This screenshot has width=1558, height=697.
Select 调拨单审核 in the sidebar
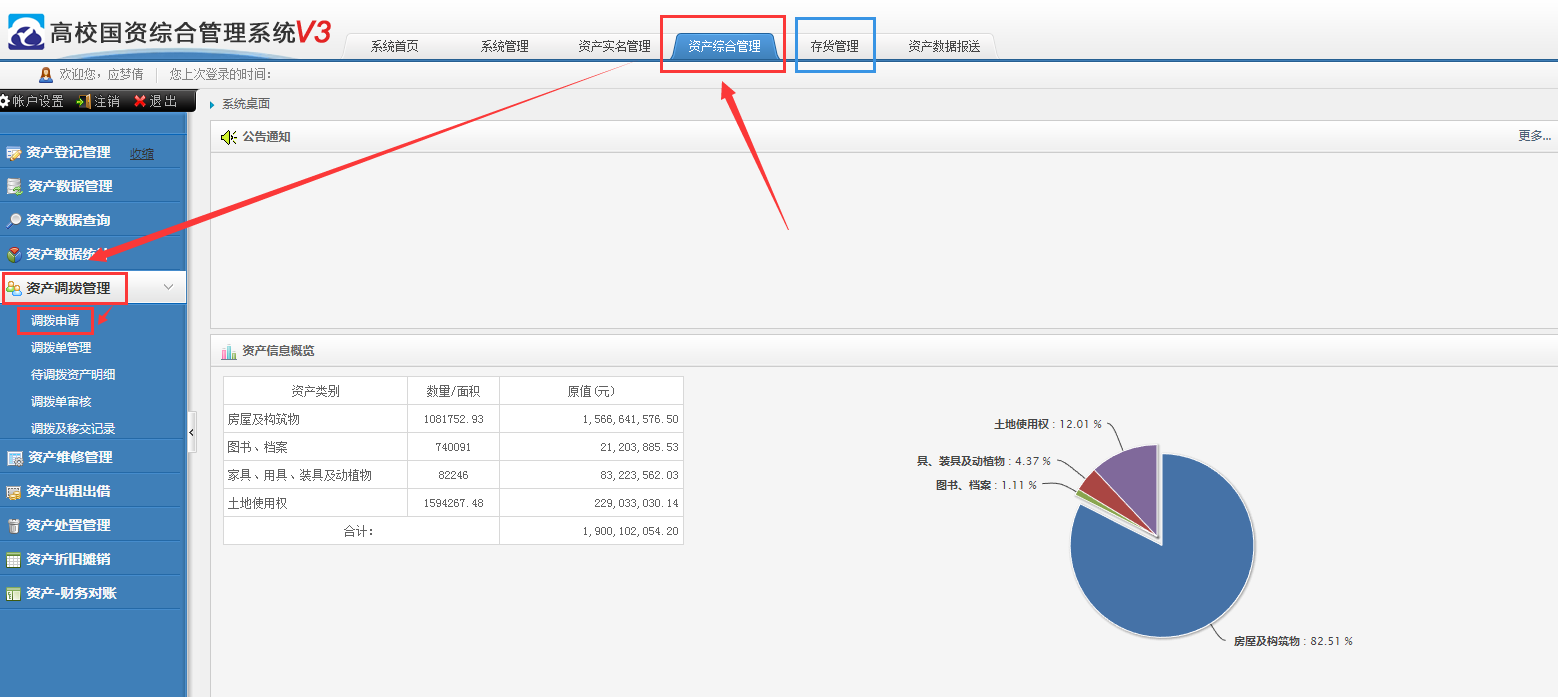click(x=61, y=402)
